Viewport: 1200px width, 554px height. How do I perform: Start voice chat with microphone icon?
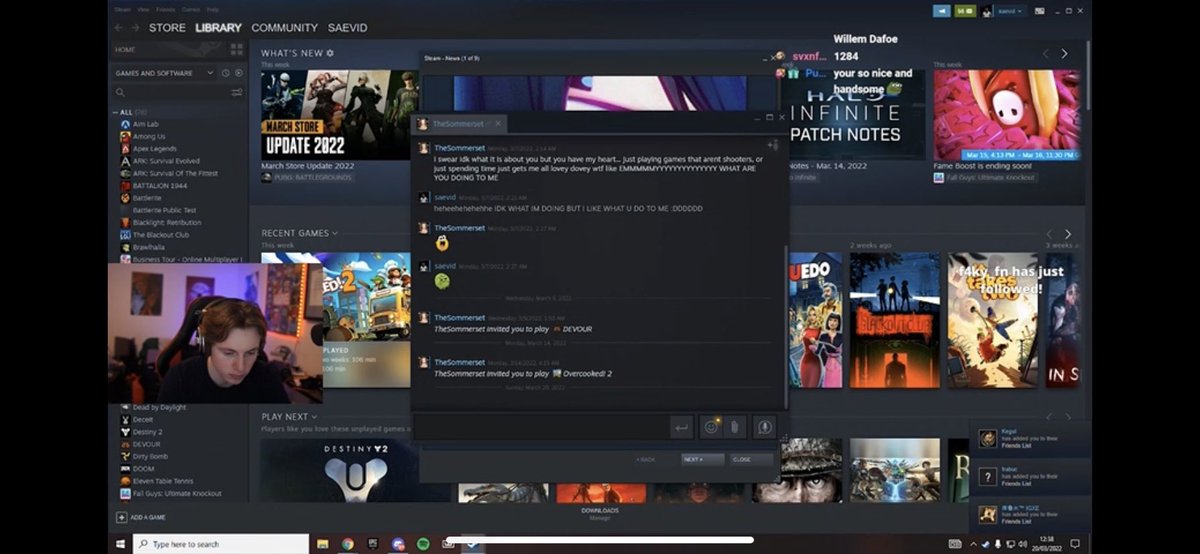pos(764,427)
